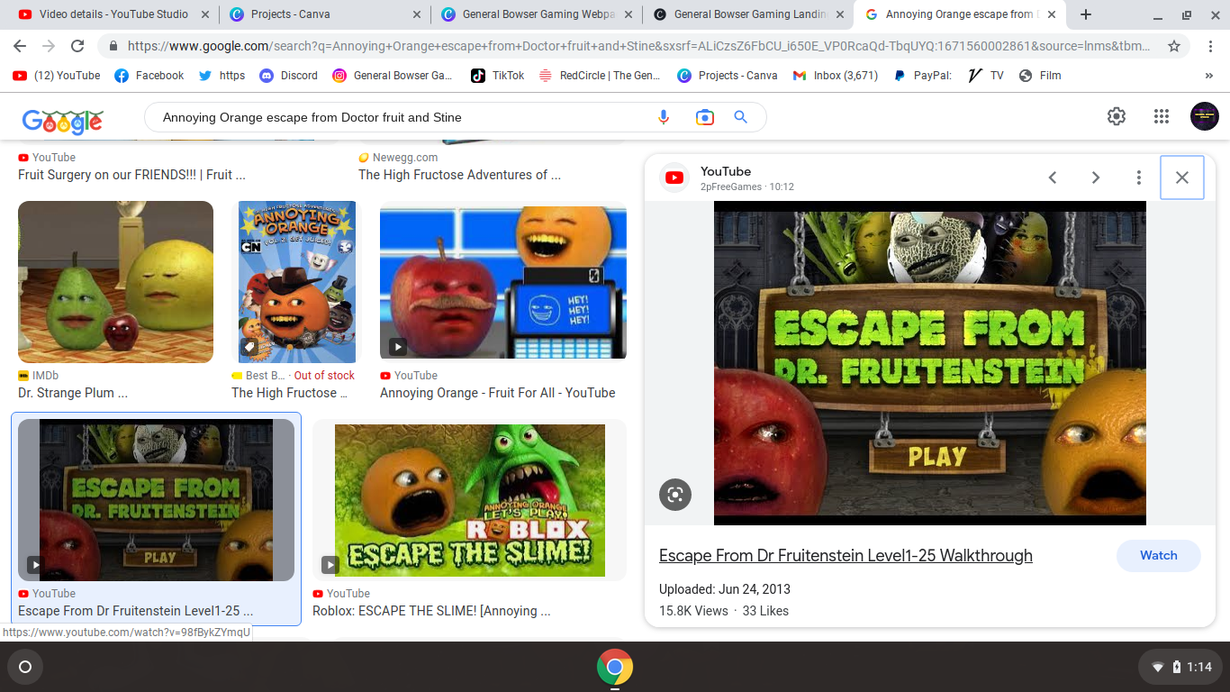Open the Discord bookmark
Viewport: 1230px width, 692px height.
click(289, 76)
